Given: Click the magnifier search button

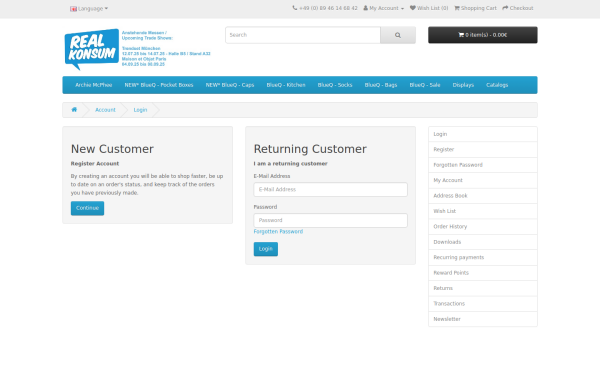Looking at the screenshot, I should (x=398, y=35).
